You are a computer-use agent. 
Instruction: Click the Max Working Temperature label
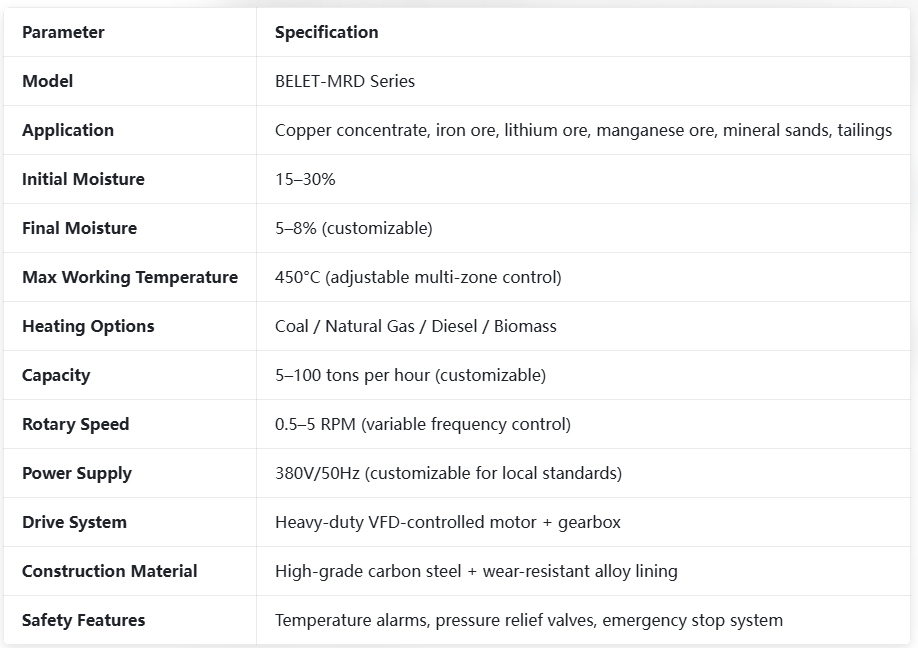coord(130,277)
